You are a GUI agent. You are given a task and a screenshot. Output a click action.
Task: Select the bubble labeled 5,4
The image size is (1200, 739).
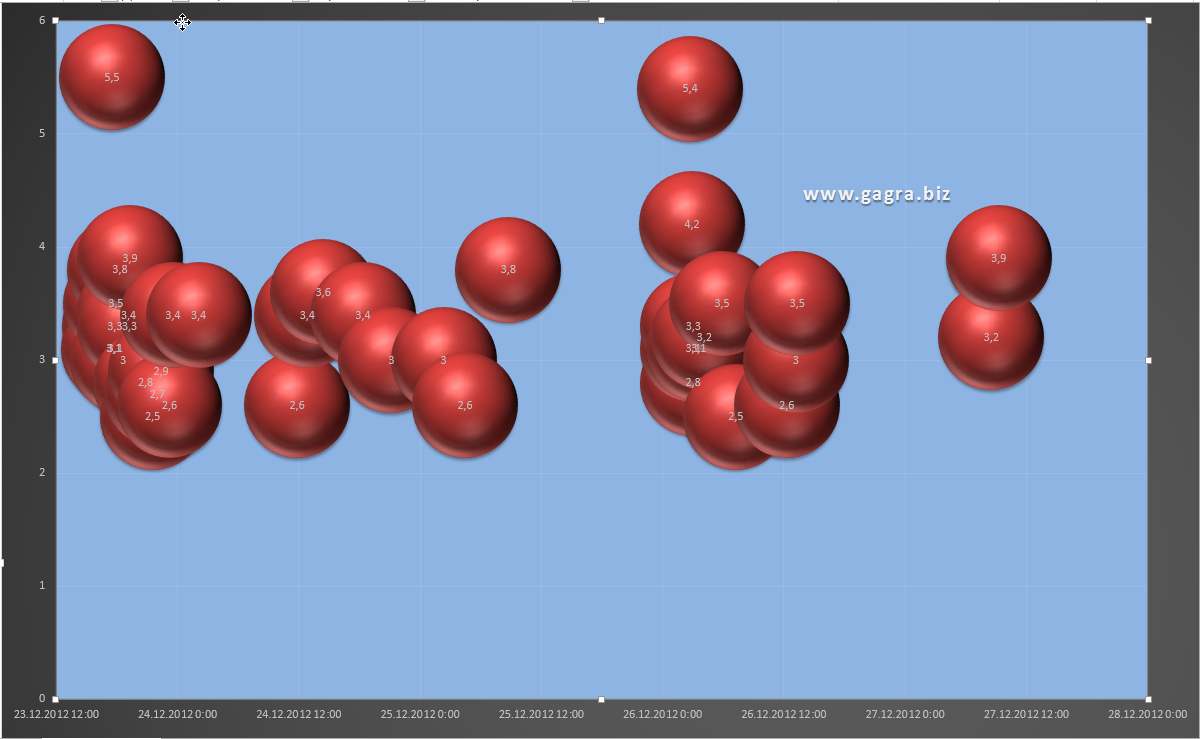pyautogui.click(x=690, y=88)
